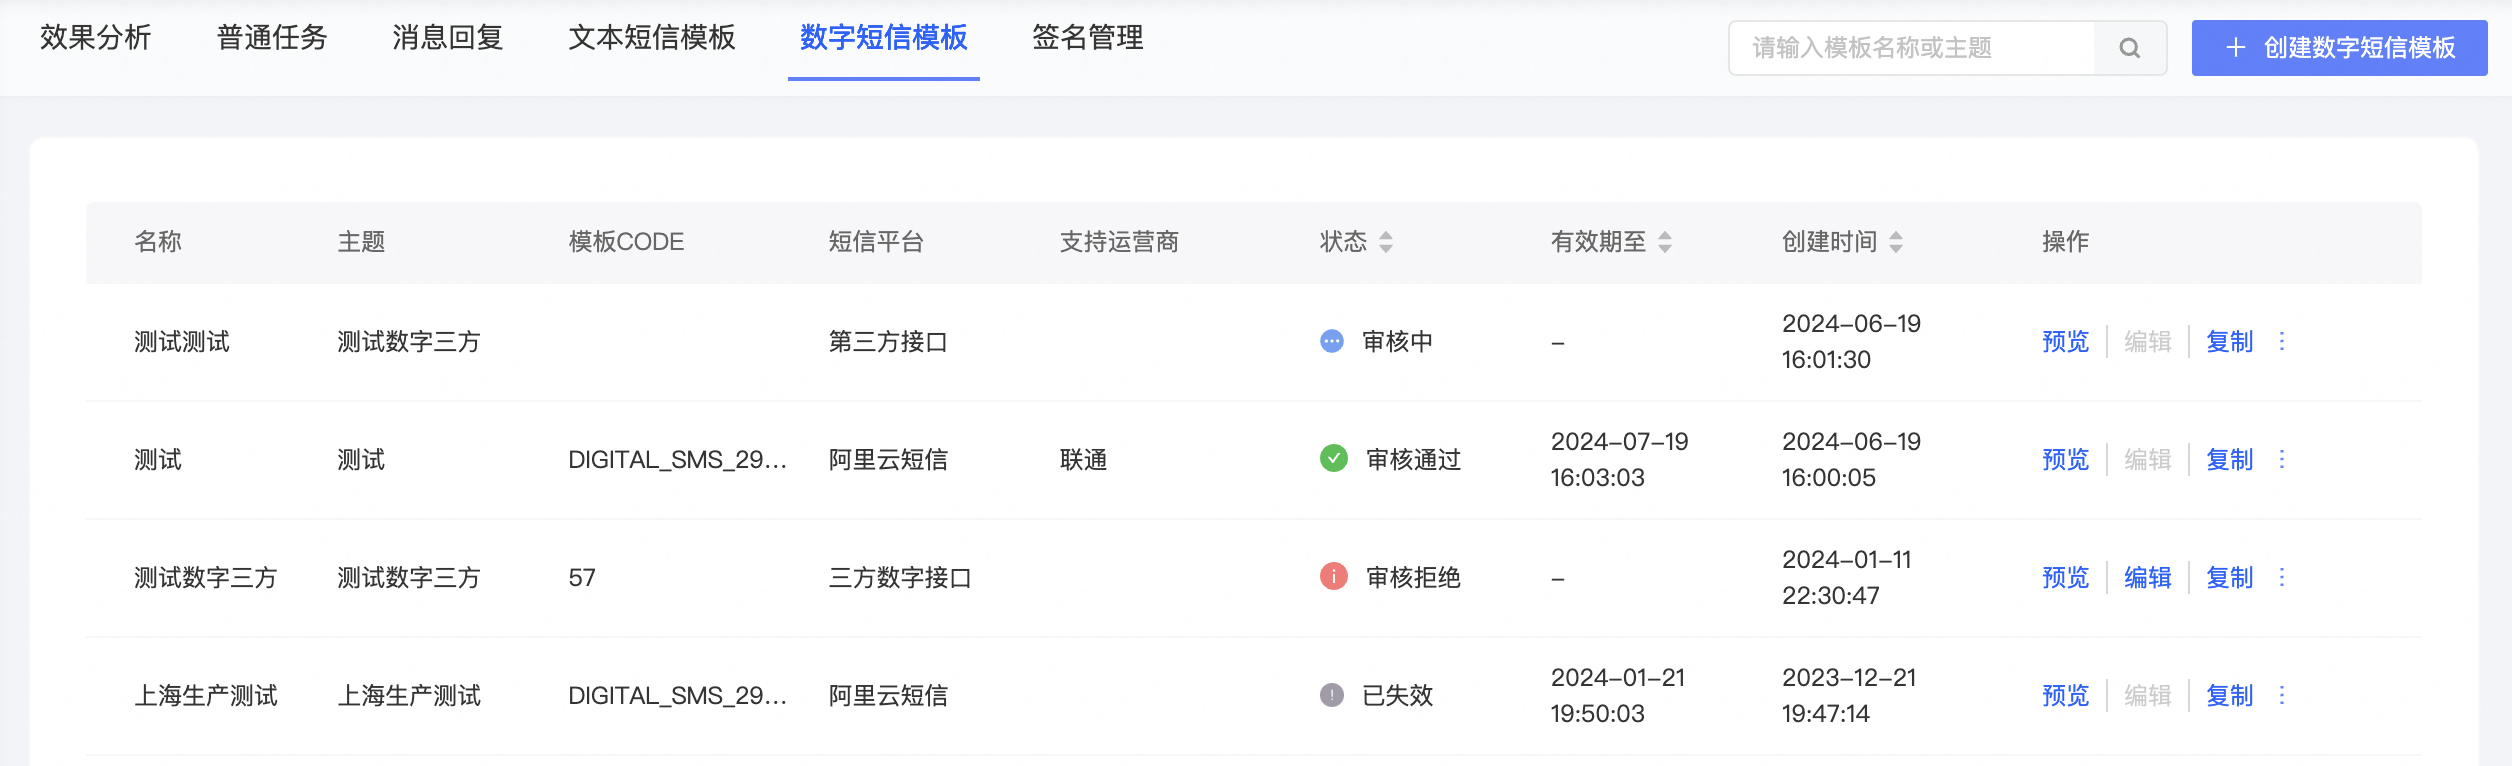The width and height of the screenshot is (2512, 766).
Task: Copy the 上海生产测试 template
Action: (2230, 696)
